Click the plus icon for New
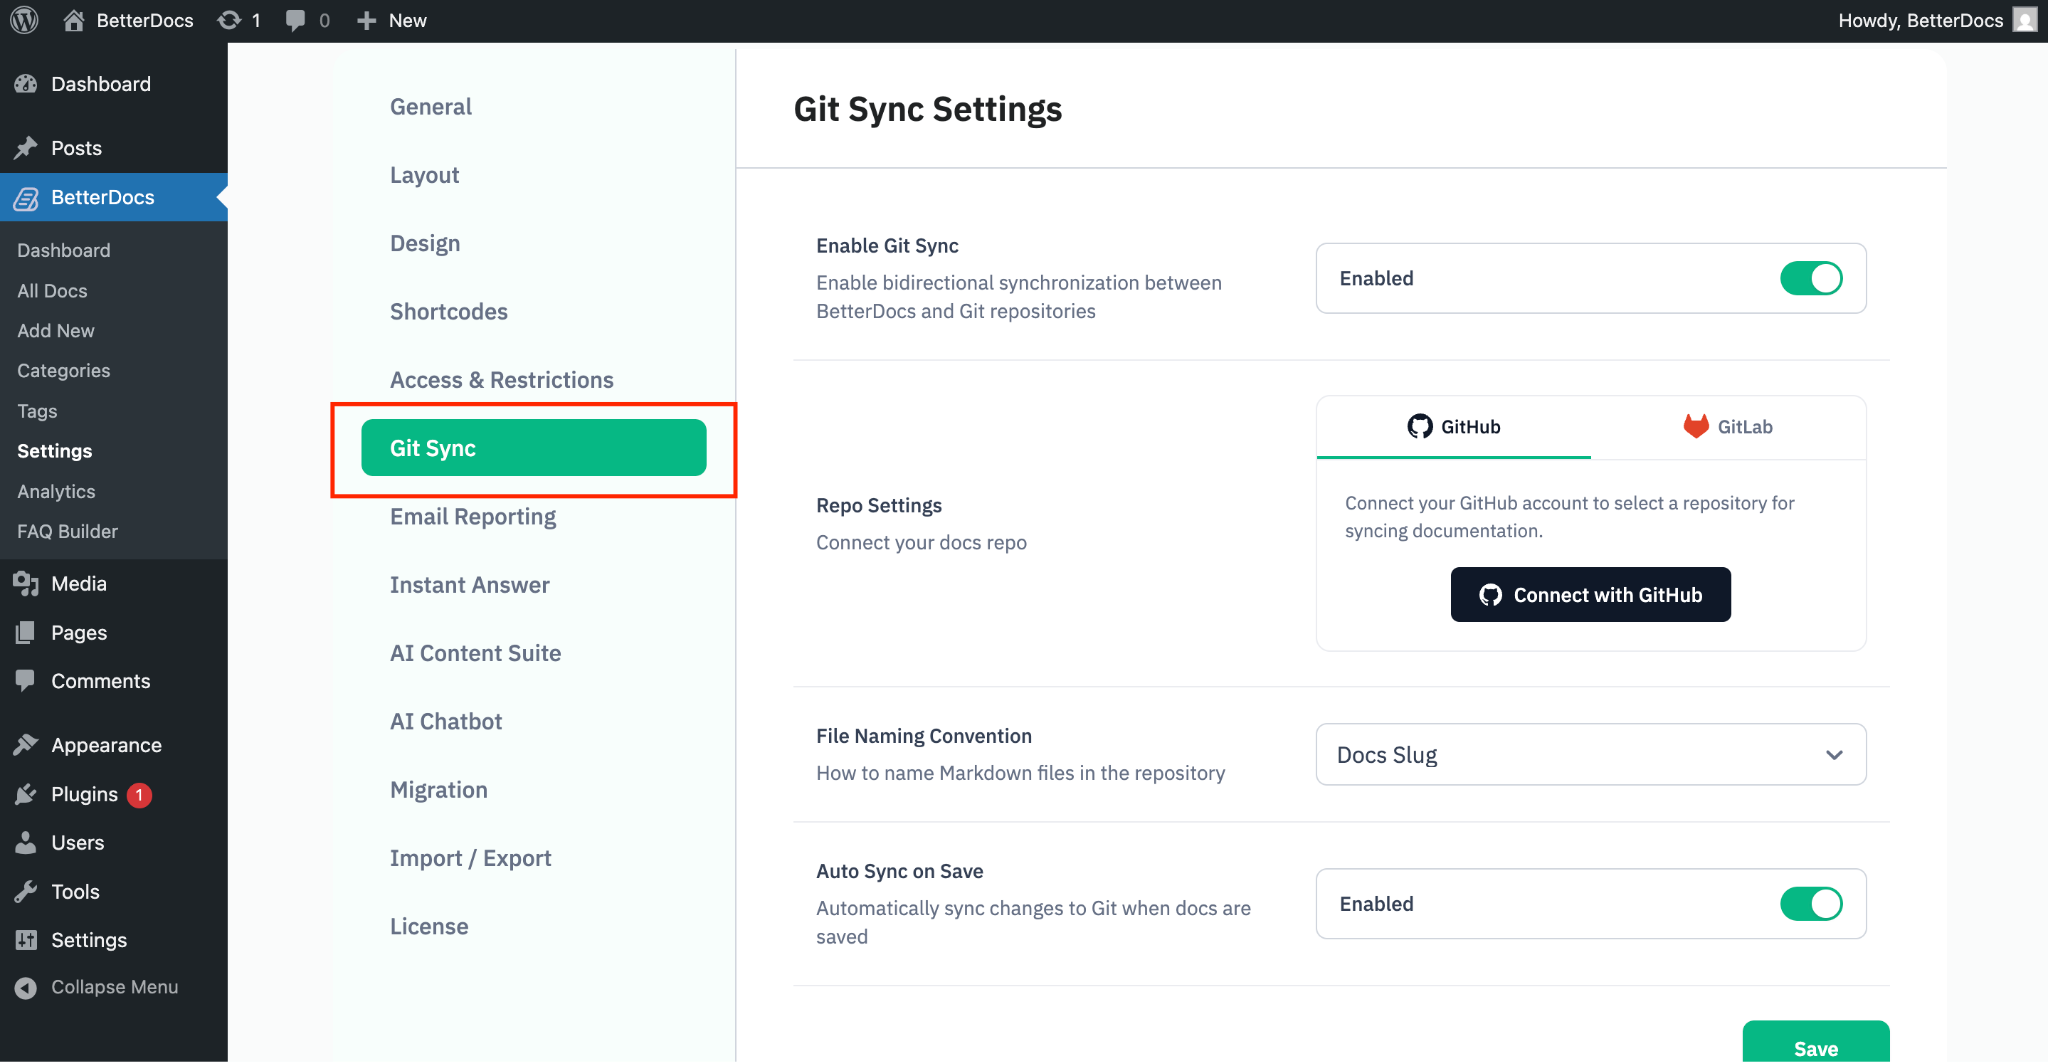The image size is (2048, 1062). (366, 20)
